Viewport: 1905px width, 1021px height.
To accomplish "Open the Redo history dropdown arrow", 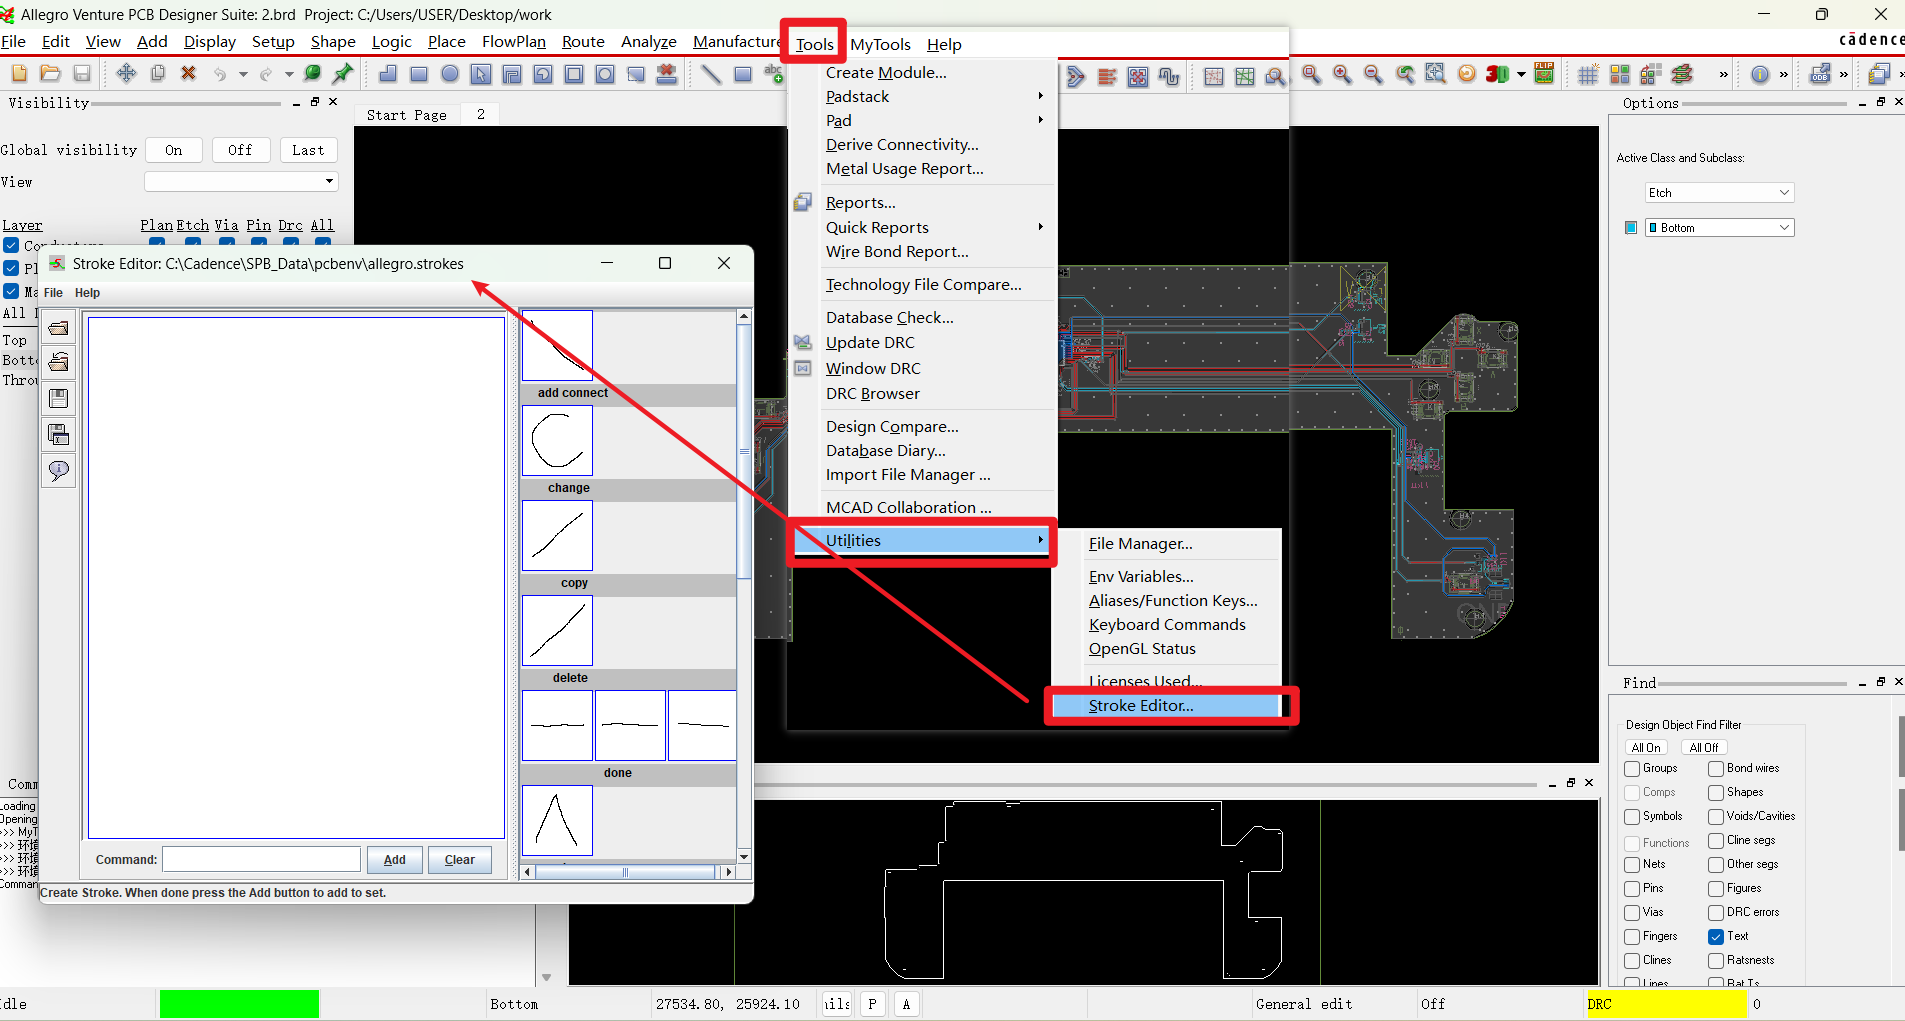I will click(x=289, y=75).
